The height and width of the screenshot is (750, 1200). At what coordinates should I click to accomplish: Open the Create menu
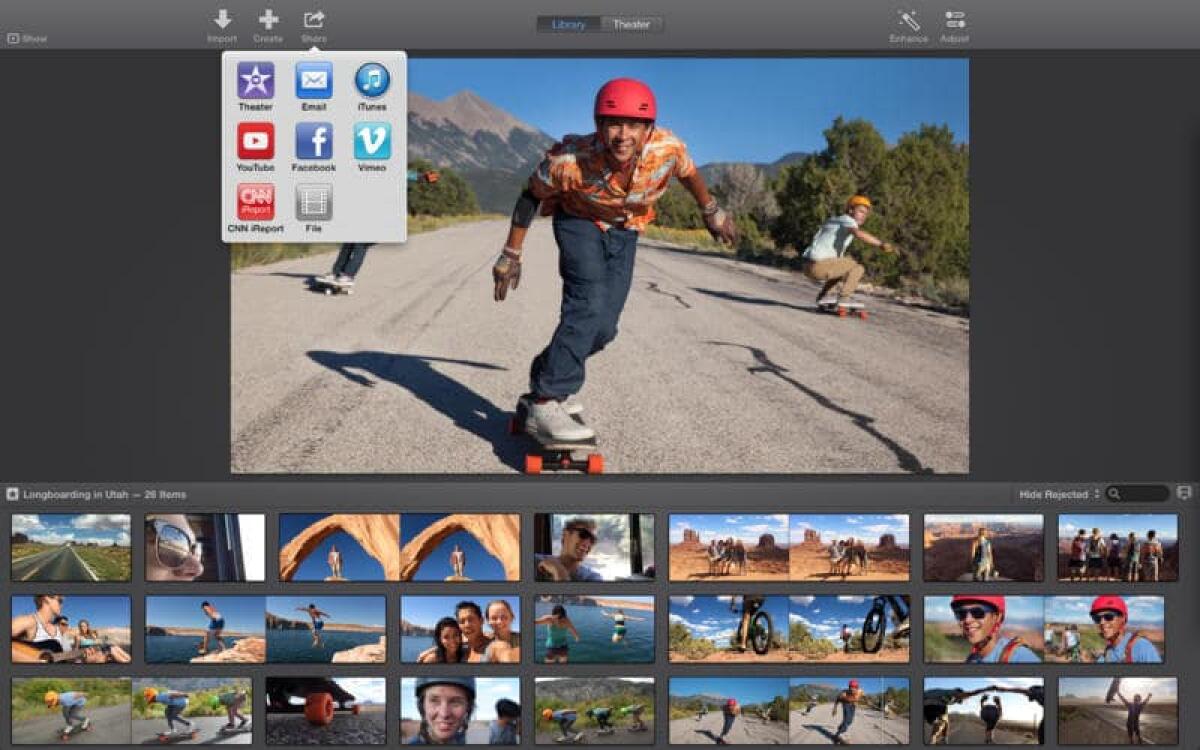267,22
